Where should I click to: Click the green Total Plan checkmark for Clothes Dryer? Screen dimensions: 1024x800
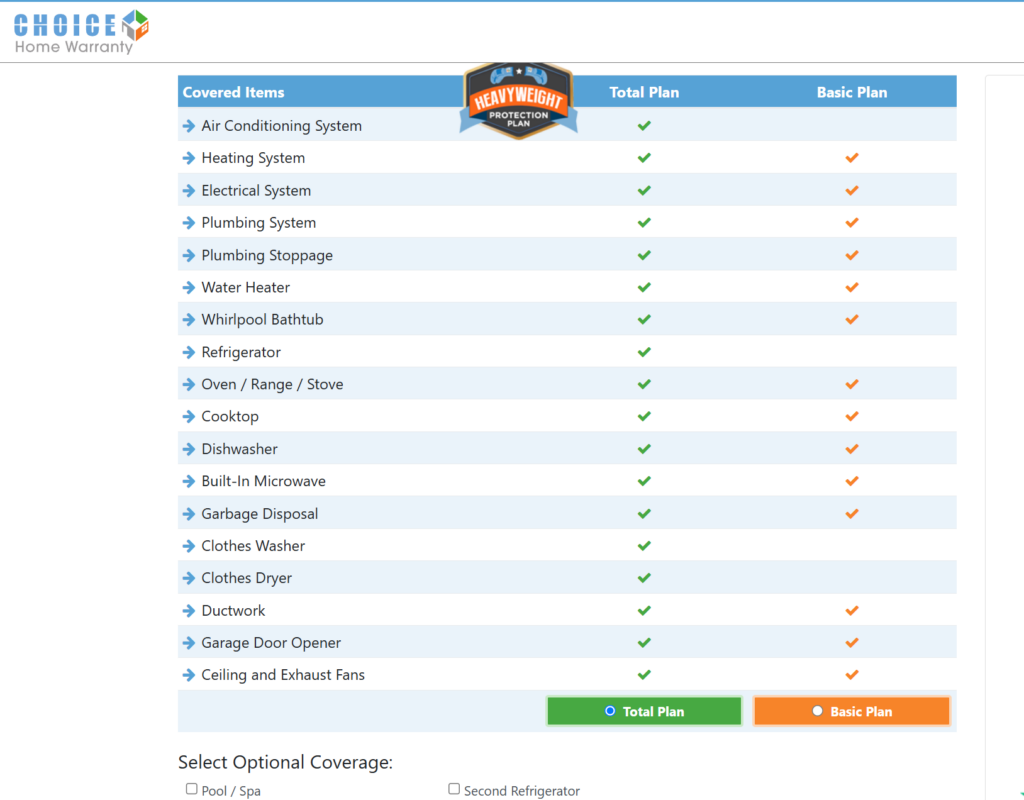(x=644, y=578)
